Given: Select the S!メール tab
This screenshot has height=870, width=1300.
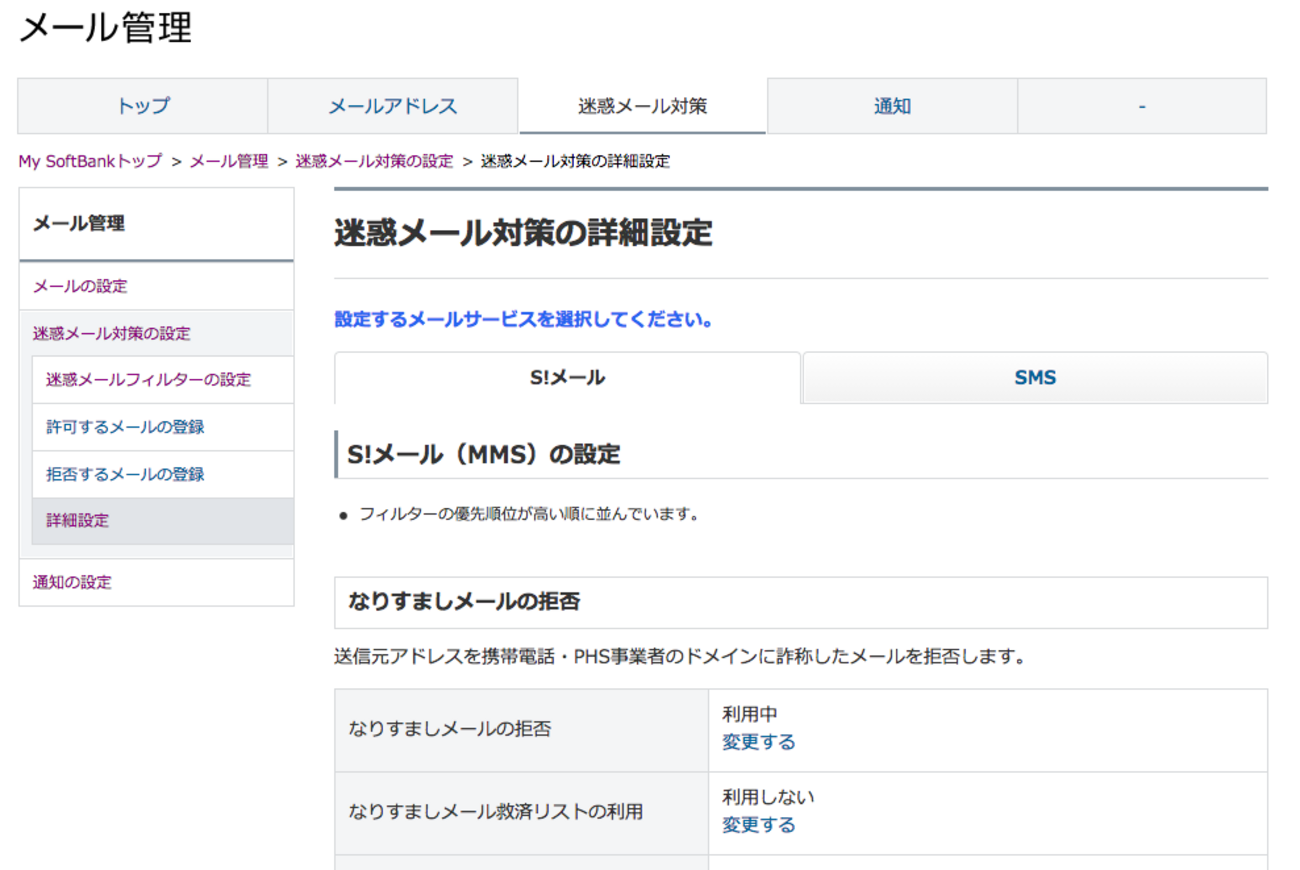Looking at the screenshot, I should pyautogui.click(x=567, y=377).
